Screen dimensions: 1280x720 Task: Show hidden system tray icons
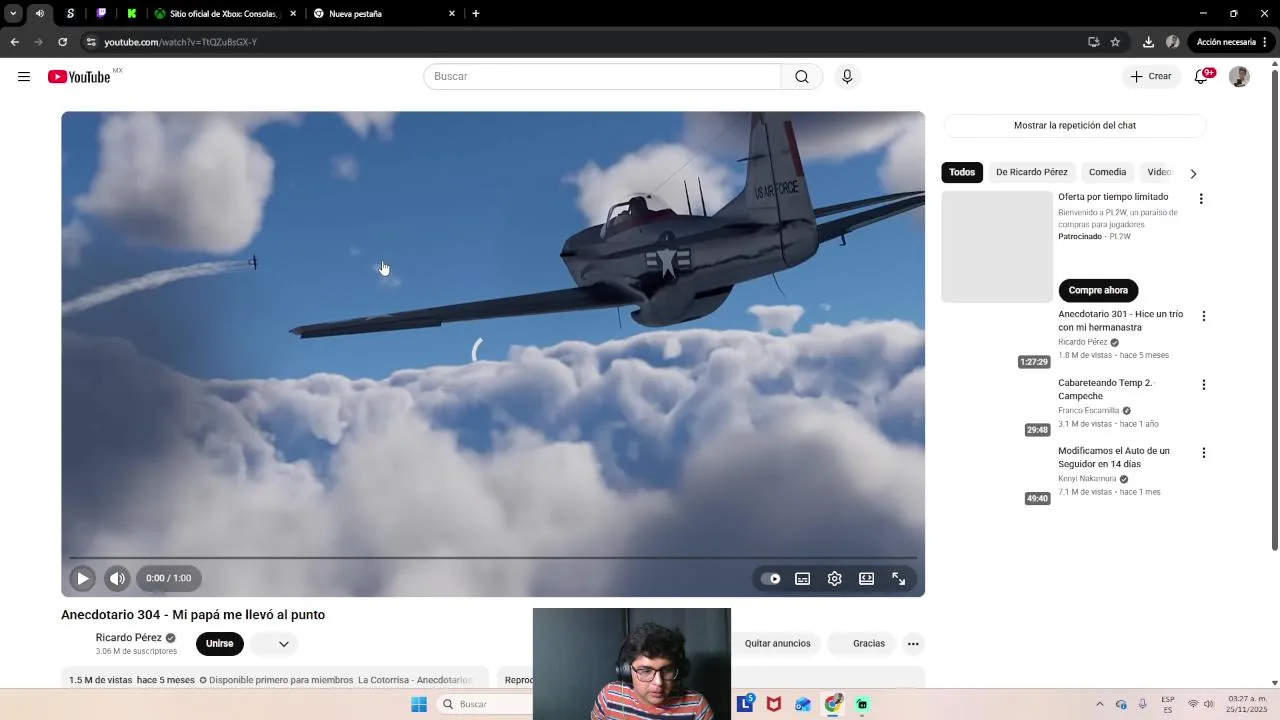1100,704
